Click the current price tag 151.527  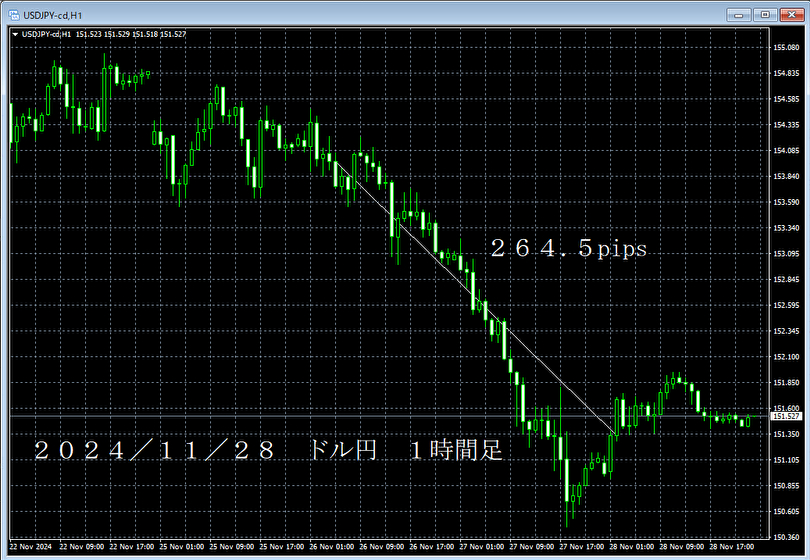pyautogui.click(x=786, y=416)
